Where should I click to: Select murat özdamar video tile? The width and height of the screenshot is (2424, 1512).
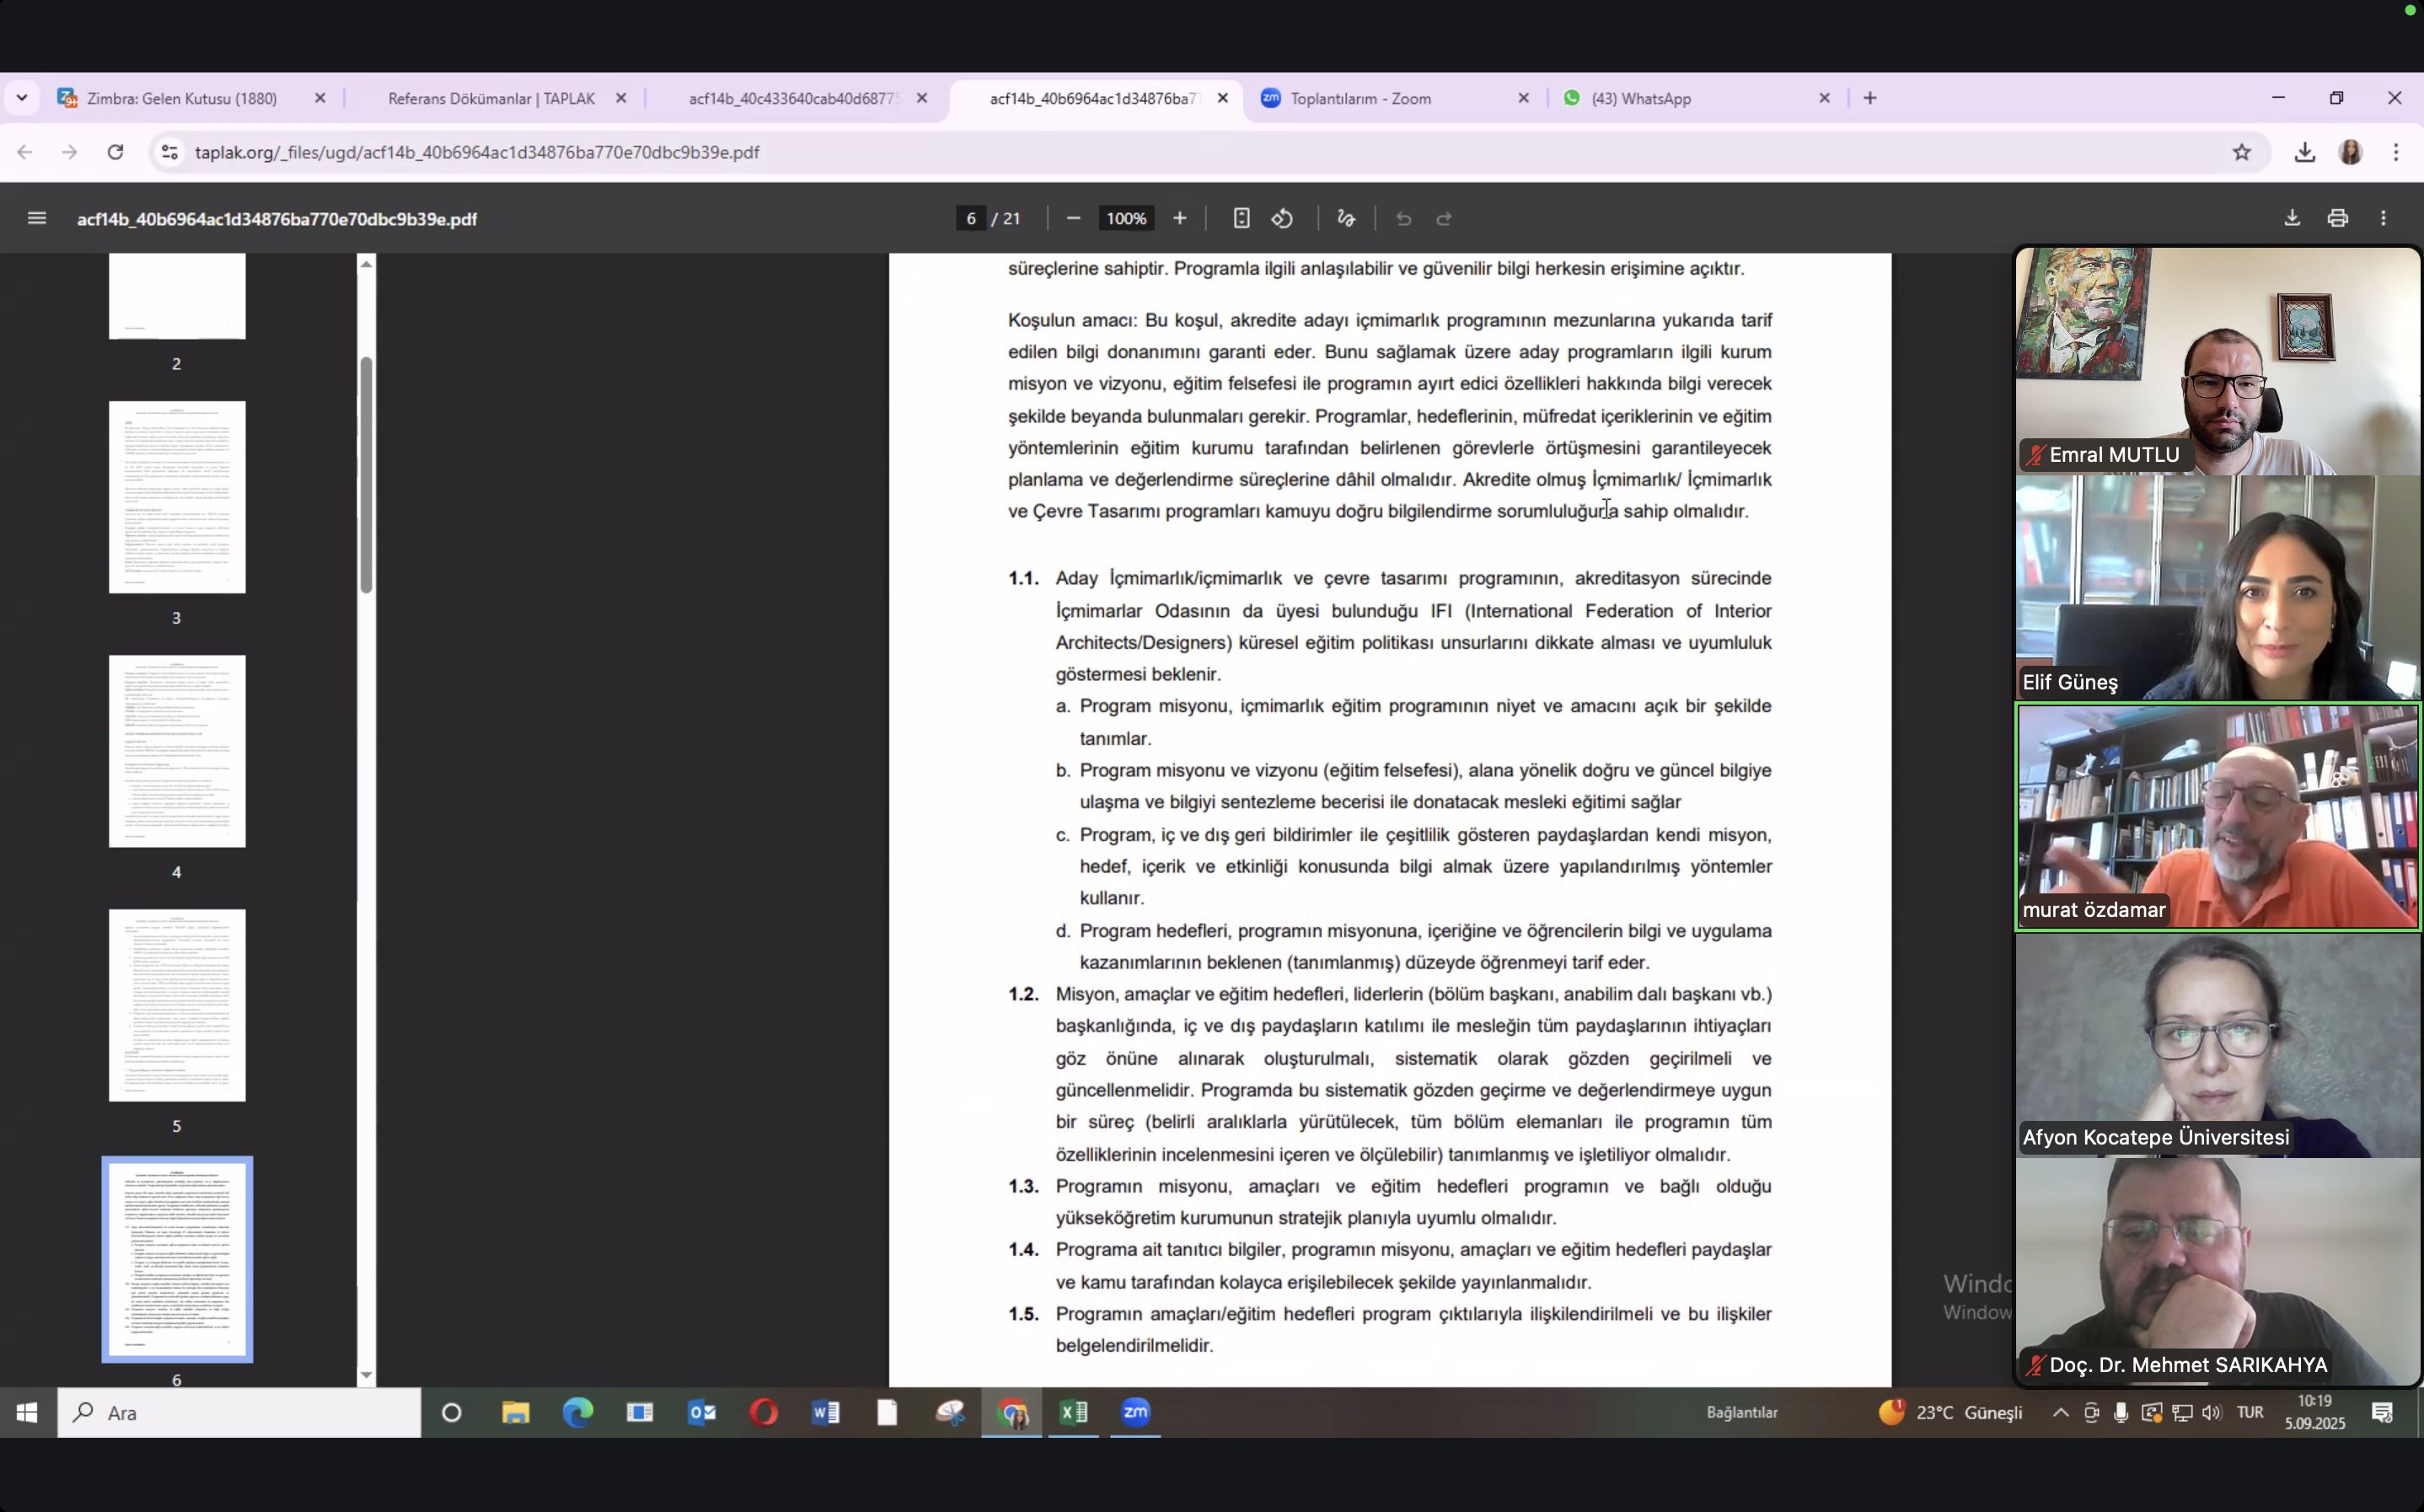pyautogui.click(x=2217, y=816)
